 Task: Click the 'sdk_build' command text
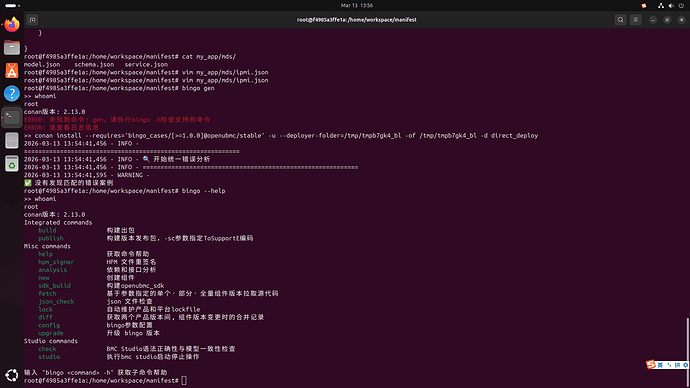[x=54, y=286]
